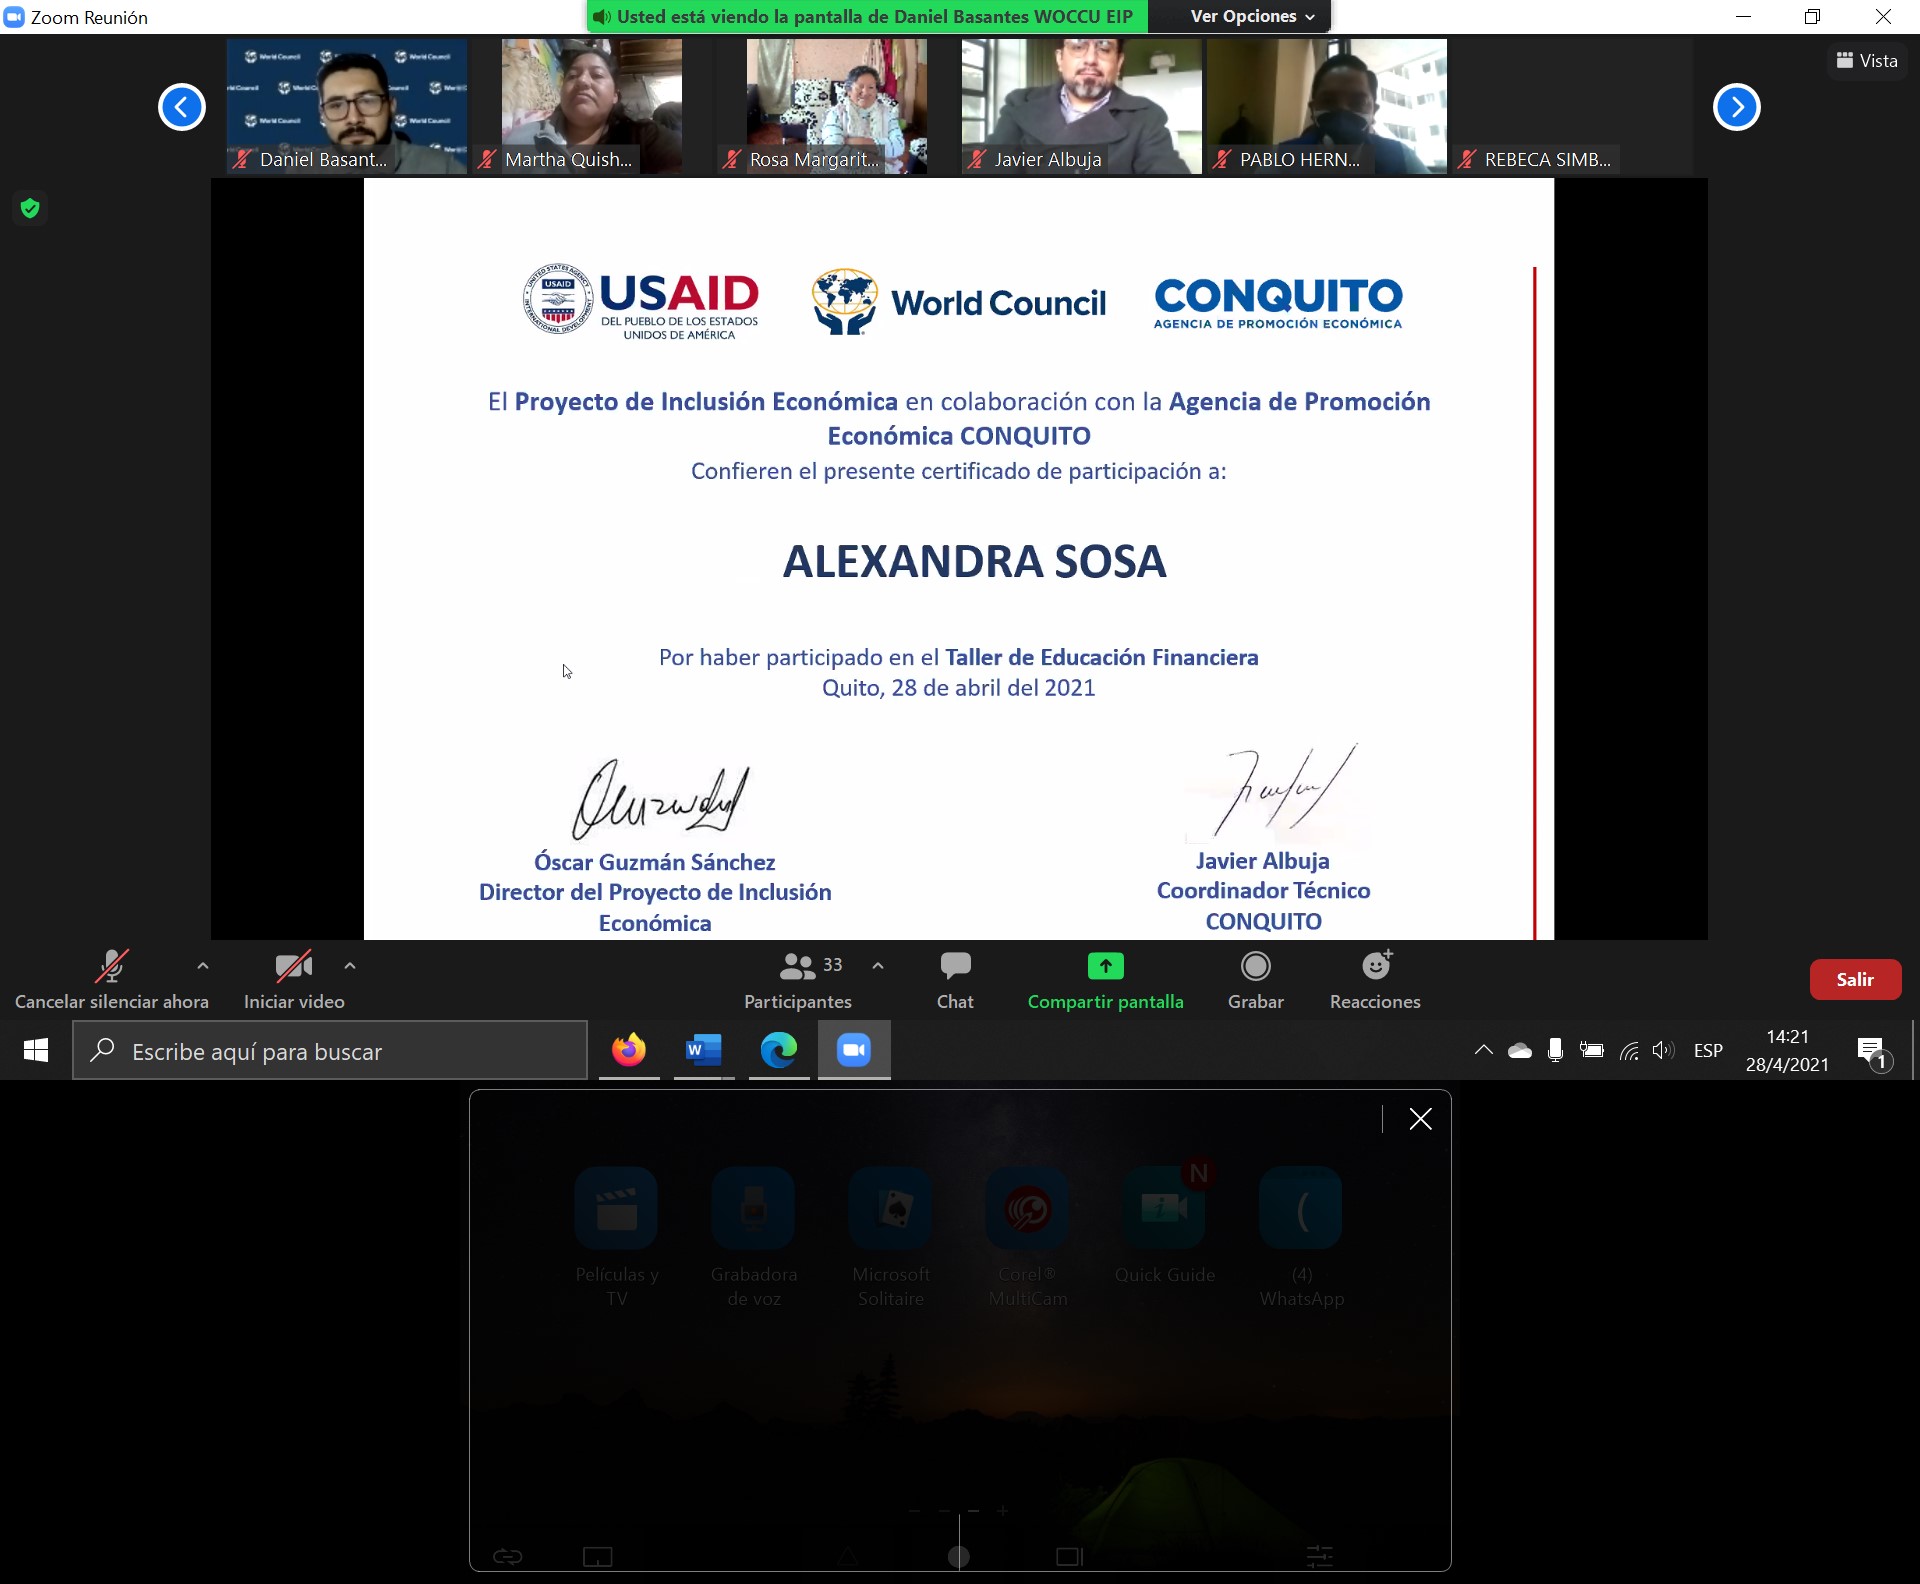Click Zoom icon on the taskbar

coord(854,1050)
